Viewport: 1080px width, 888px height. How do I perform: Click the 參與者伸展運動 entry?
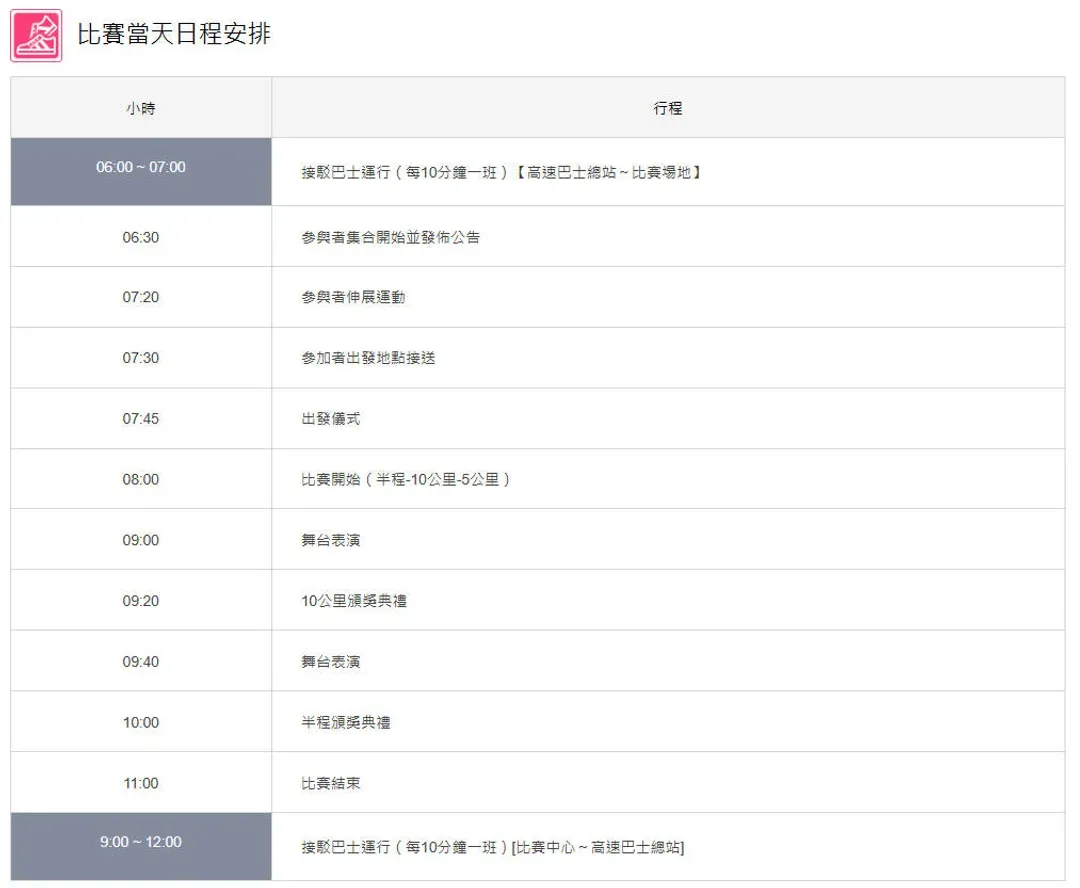(x=353, y=298)
